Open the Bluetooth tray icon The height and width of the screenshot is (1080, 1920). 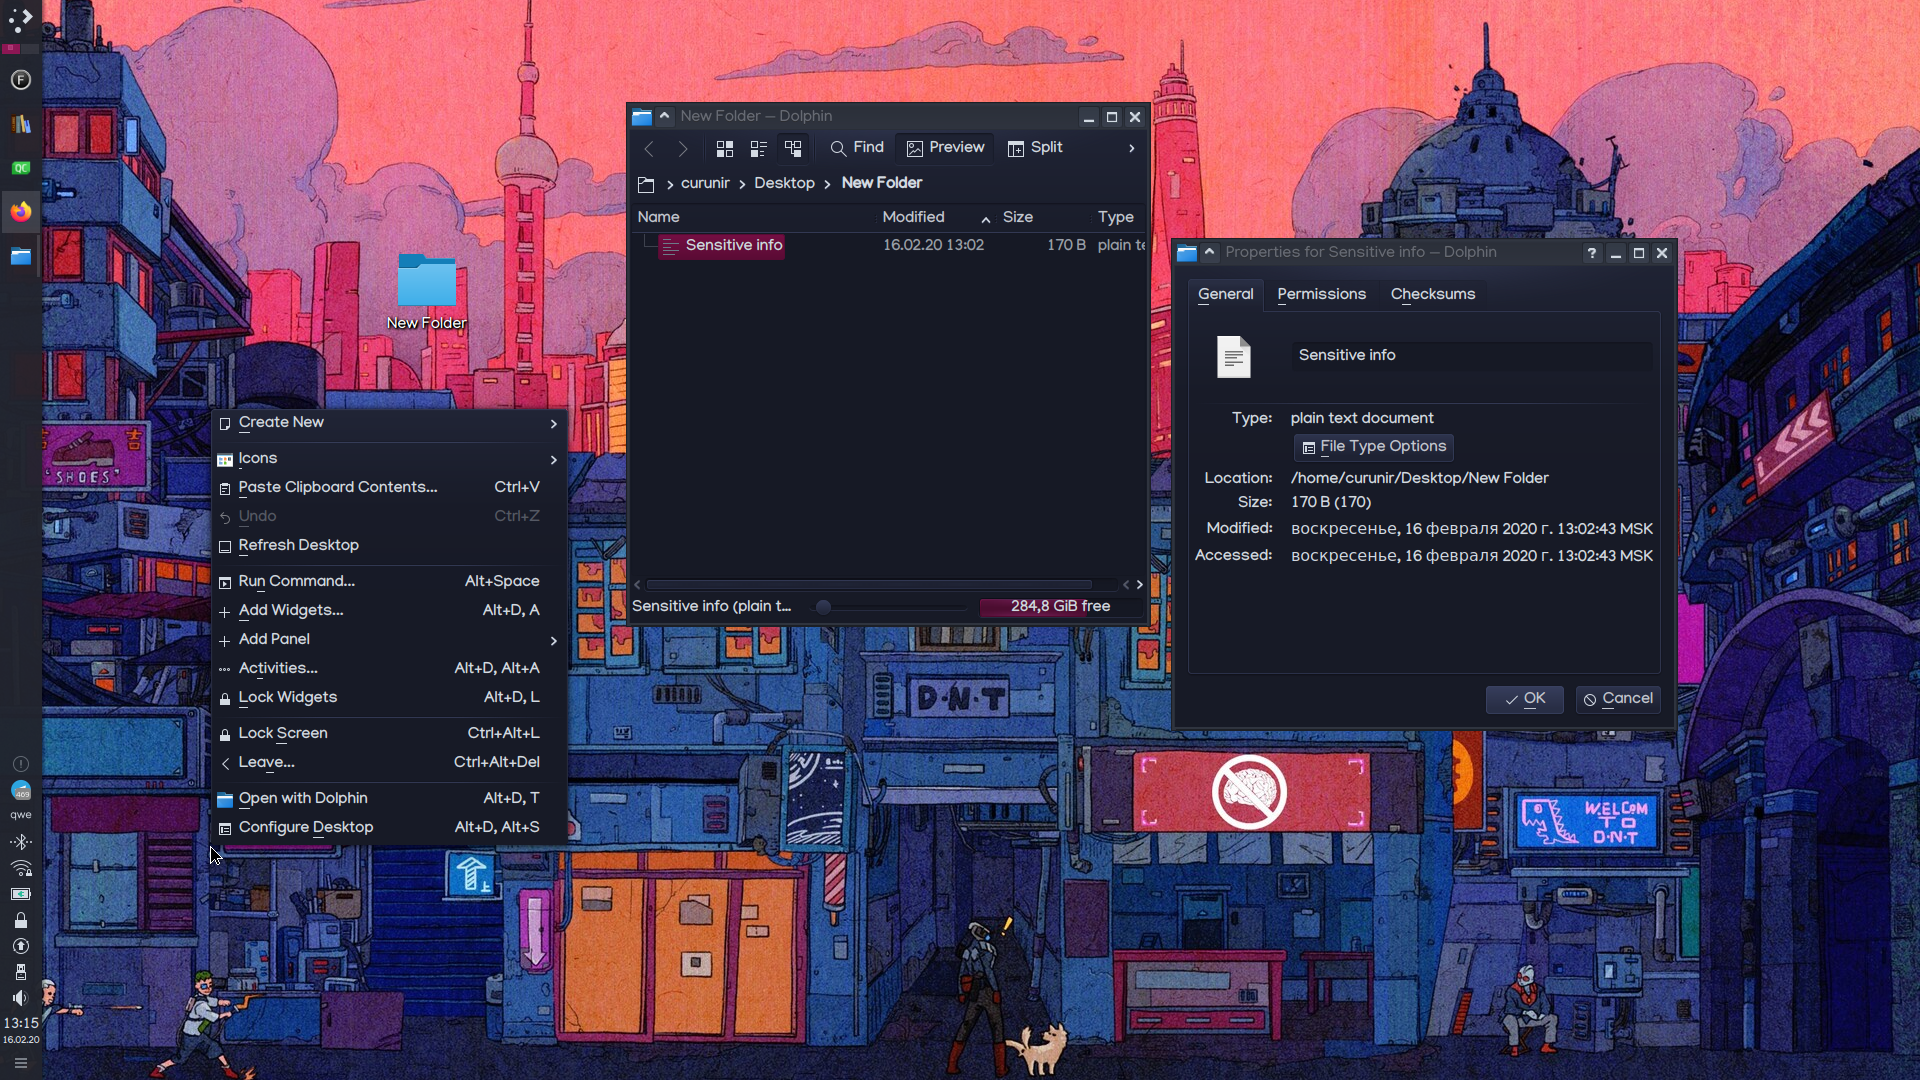click(21, 842)
